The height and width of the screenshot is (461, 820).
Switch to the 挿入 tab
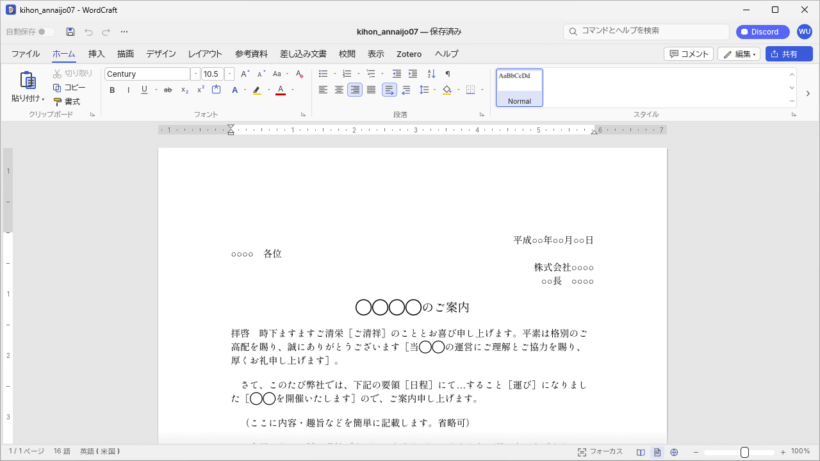click(x=96, y=54)
